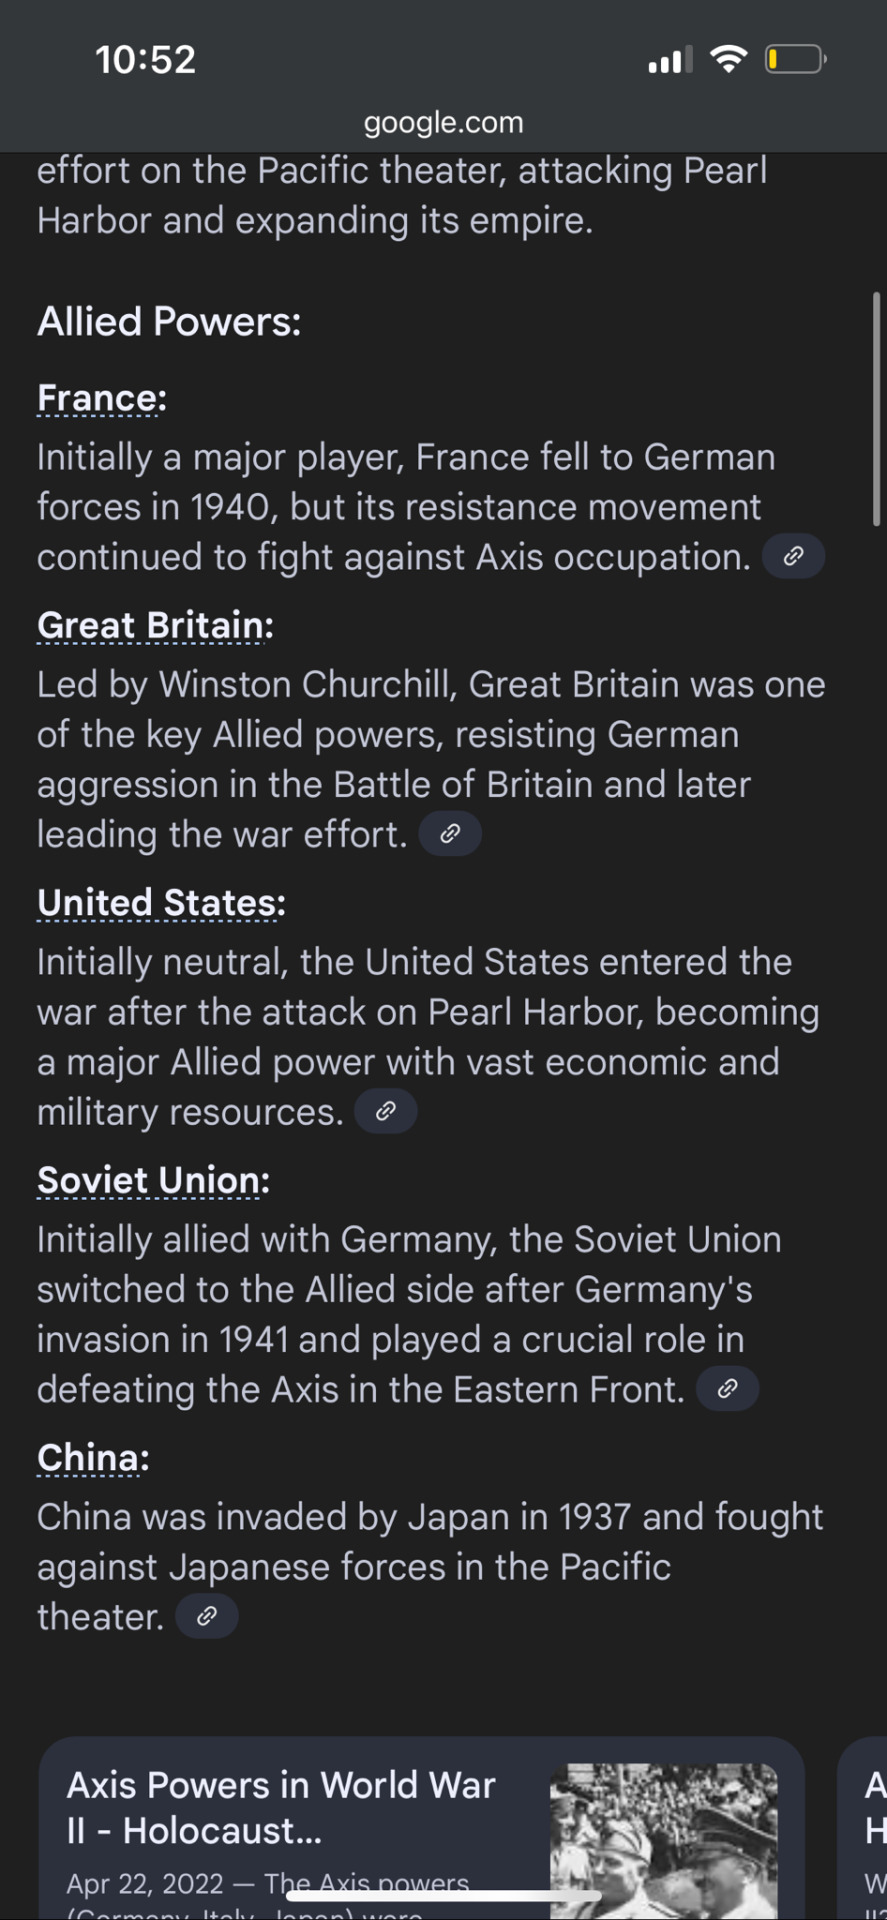Tap the cellular signal bars icon
Screen dimensions: 887x1920
click(x=670, y=61)
